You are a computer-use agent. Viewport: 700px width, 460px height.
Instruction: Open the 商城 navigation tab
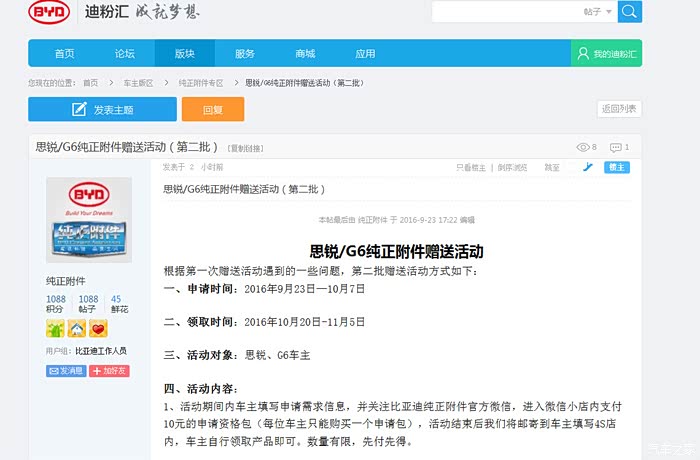305,54
